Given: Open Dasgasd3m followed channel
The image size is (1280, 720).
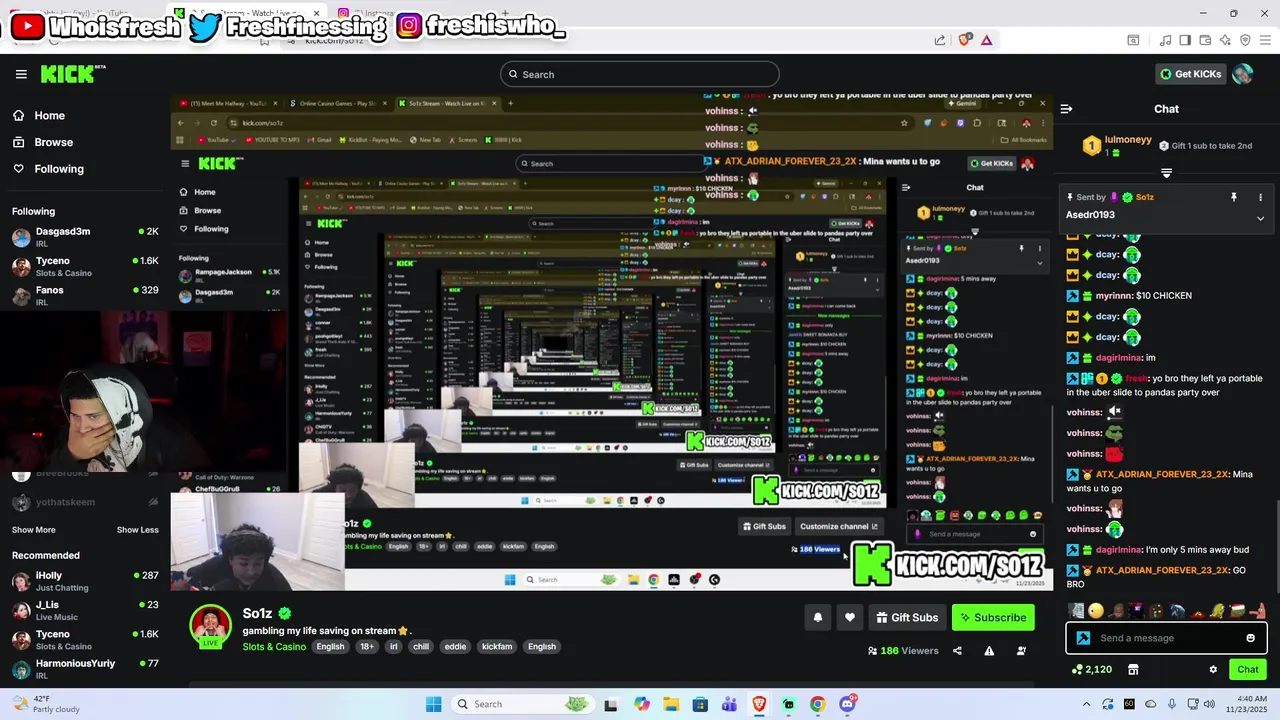Looking at the screenshot, I should pos(85,237).
